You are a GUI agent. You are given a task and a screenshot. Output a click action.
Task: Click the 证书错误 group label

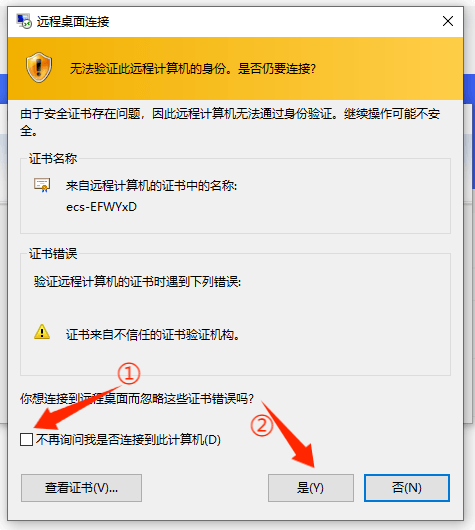(53, 254)
